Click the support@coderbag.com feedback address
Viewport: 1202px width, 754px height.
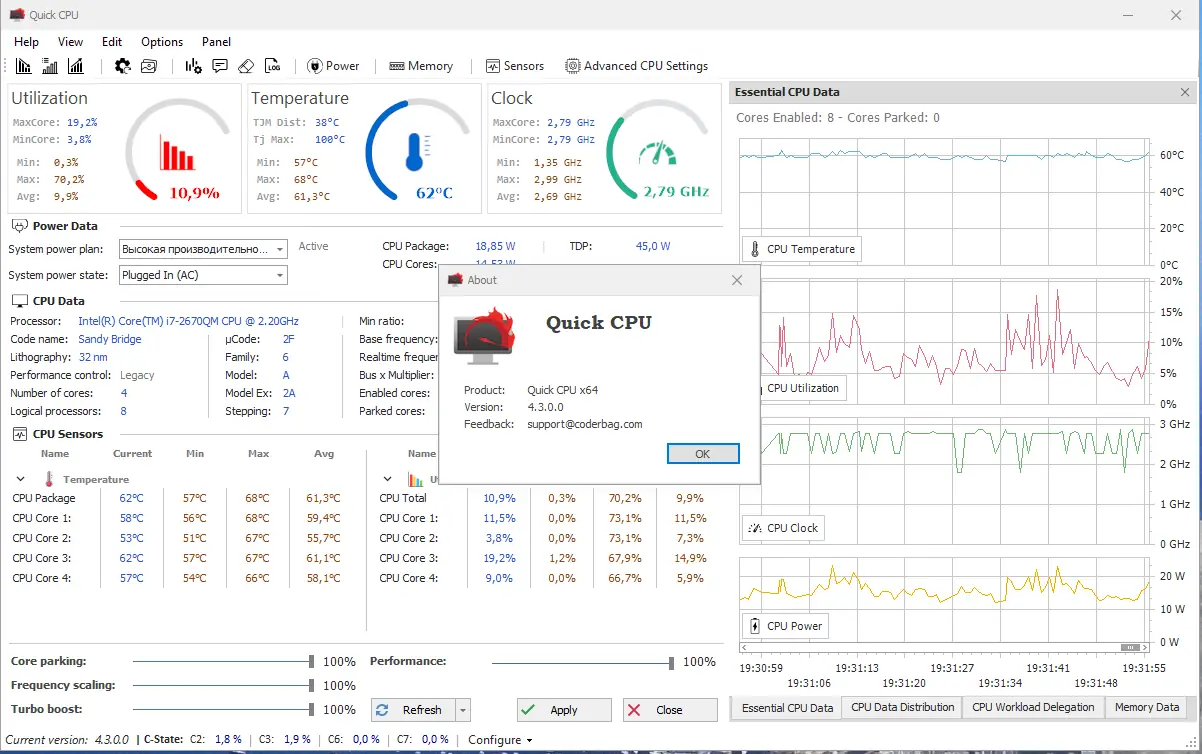[x=585, y=424]
